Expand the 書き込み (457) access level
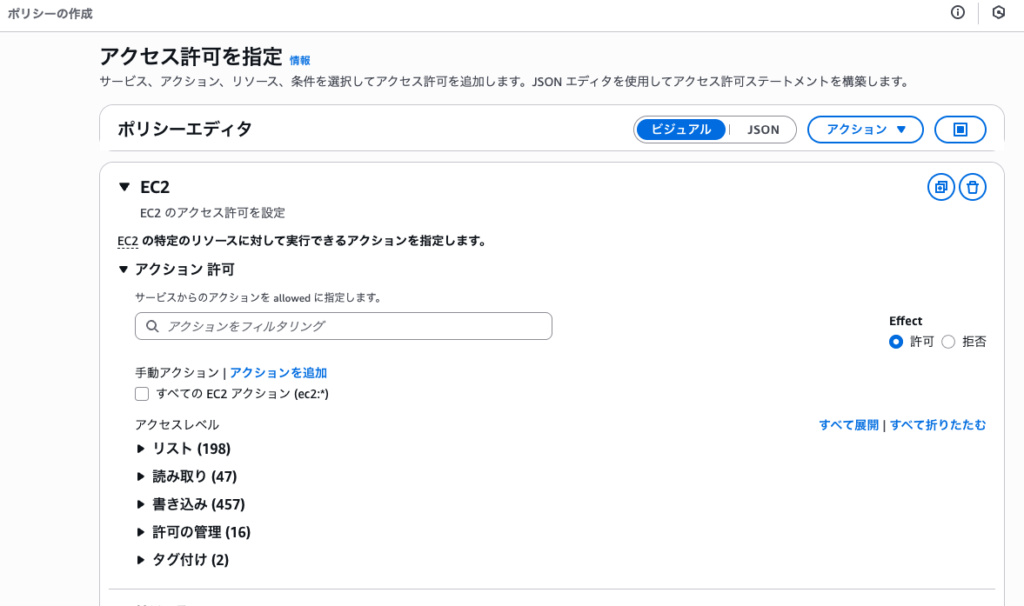The width and height of the screenshot is (1024, 606). click(141, 505)
